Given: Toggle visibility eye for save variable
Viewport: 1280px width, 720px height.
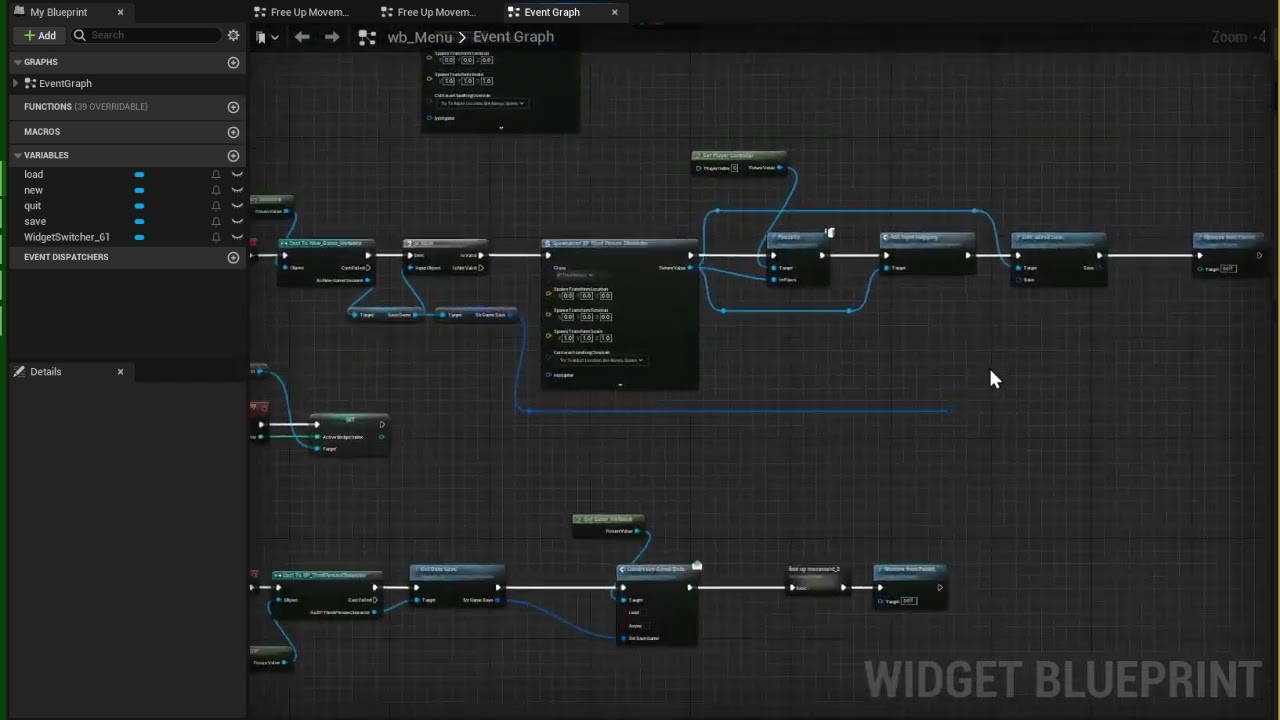Looking at the screenshot, I should coord(237,222).
